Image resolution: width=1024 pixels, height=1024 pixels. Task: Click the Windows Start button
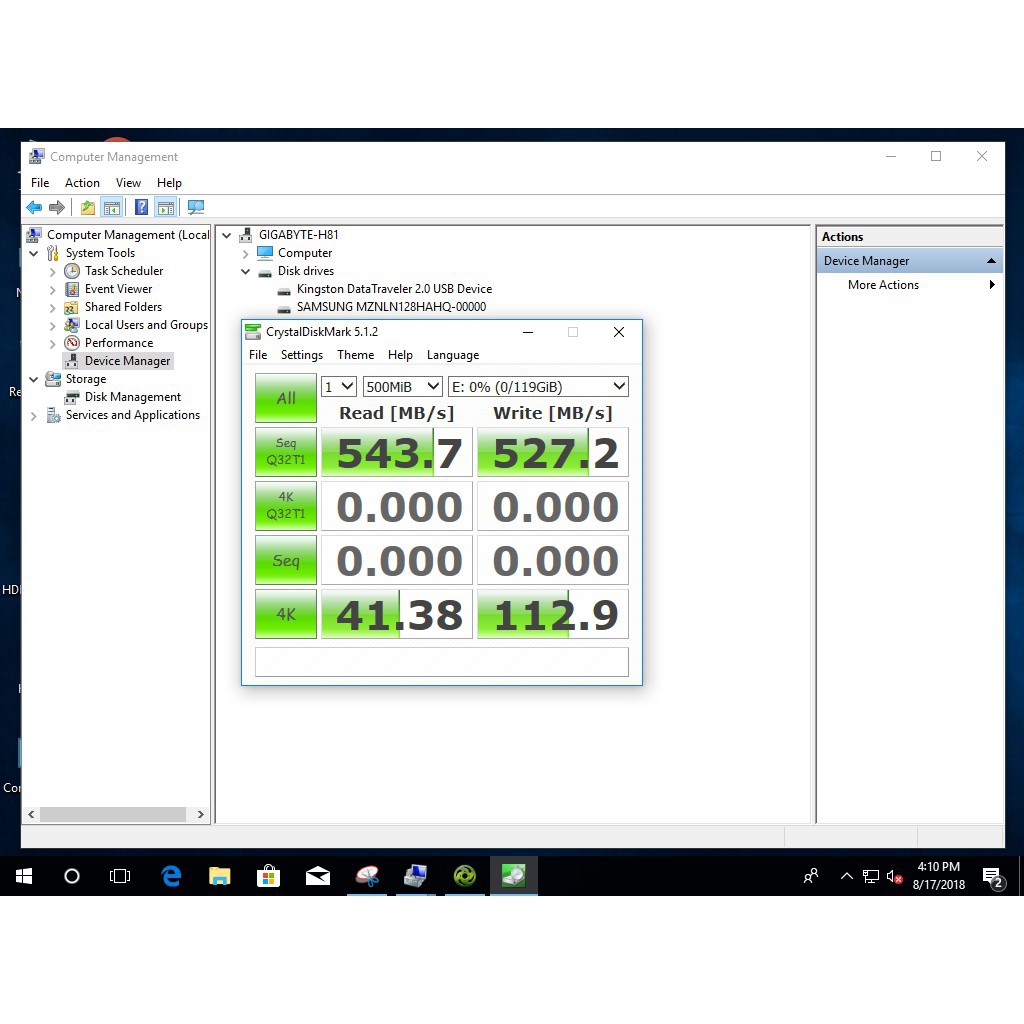point(24,876)
